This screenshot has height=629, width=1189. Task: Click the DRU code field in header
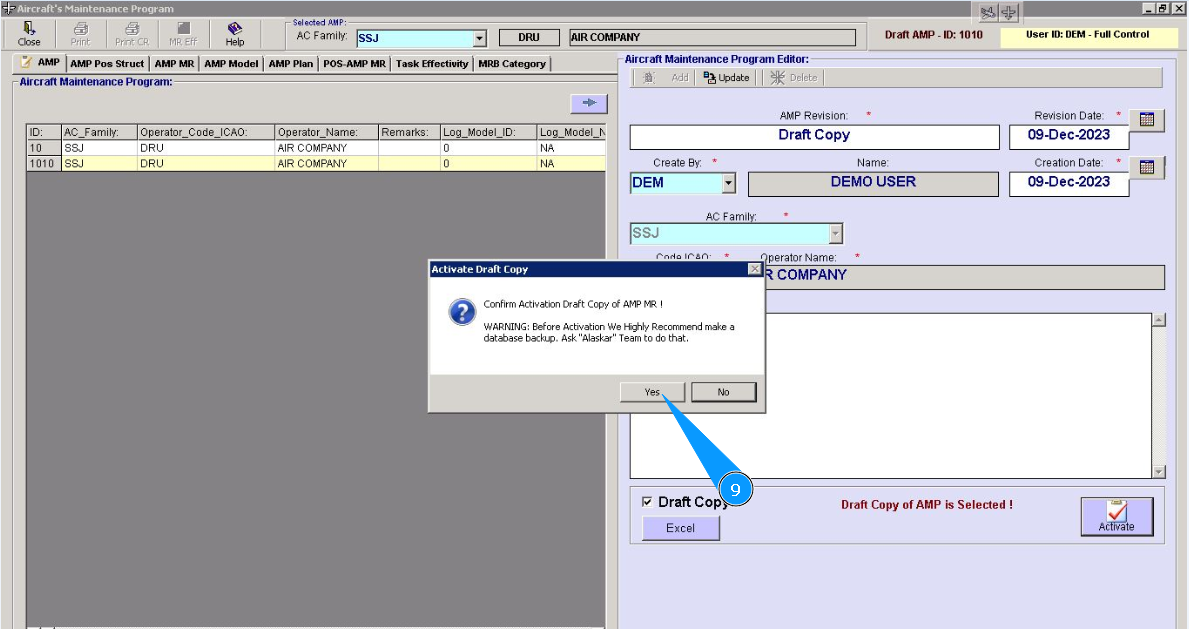pos(529,37)
